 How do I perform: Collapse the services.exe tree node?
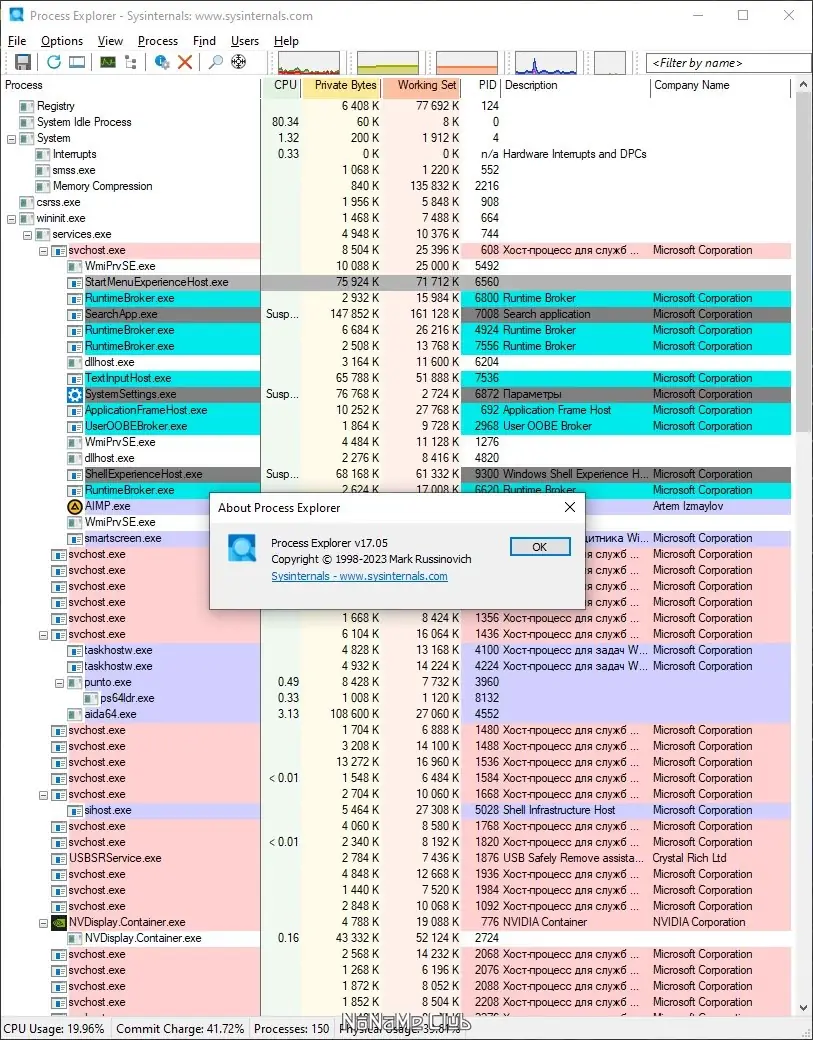(x=27, y=235)
